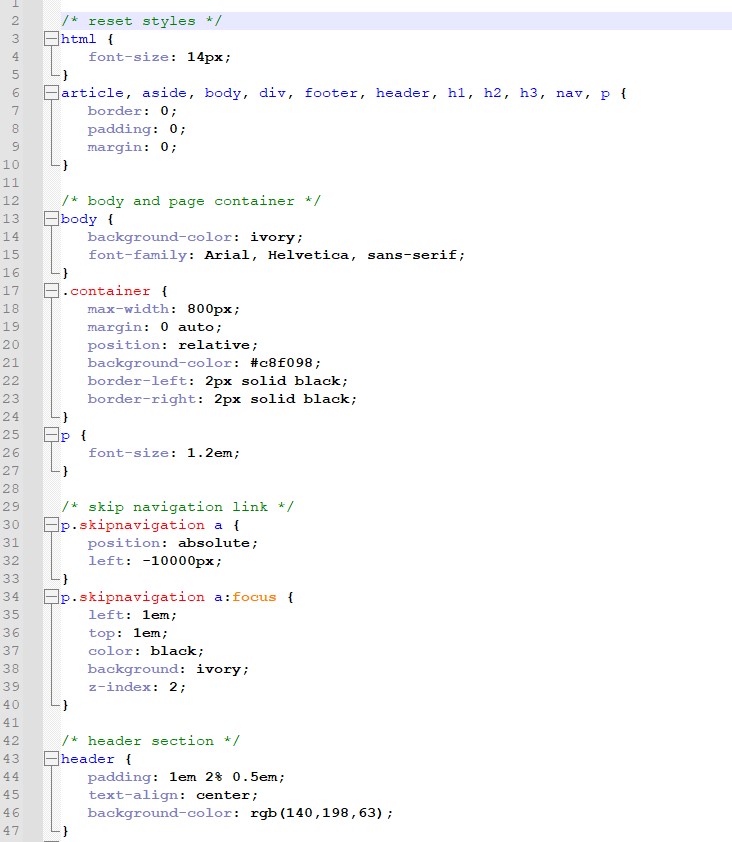Collapse the p.skipnavigation a rule fold
The height and width of the screenshot is (842, 732).
pyautogui.click(x=51, y=525)
